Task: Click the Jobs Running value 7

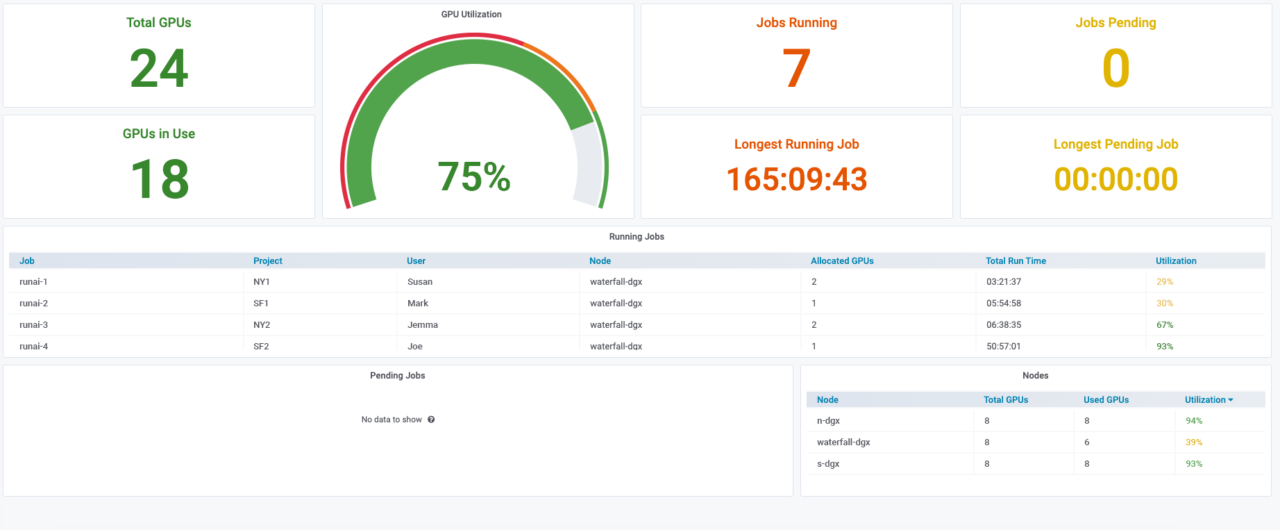Action: point(796,69)
